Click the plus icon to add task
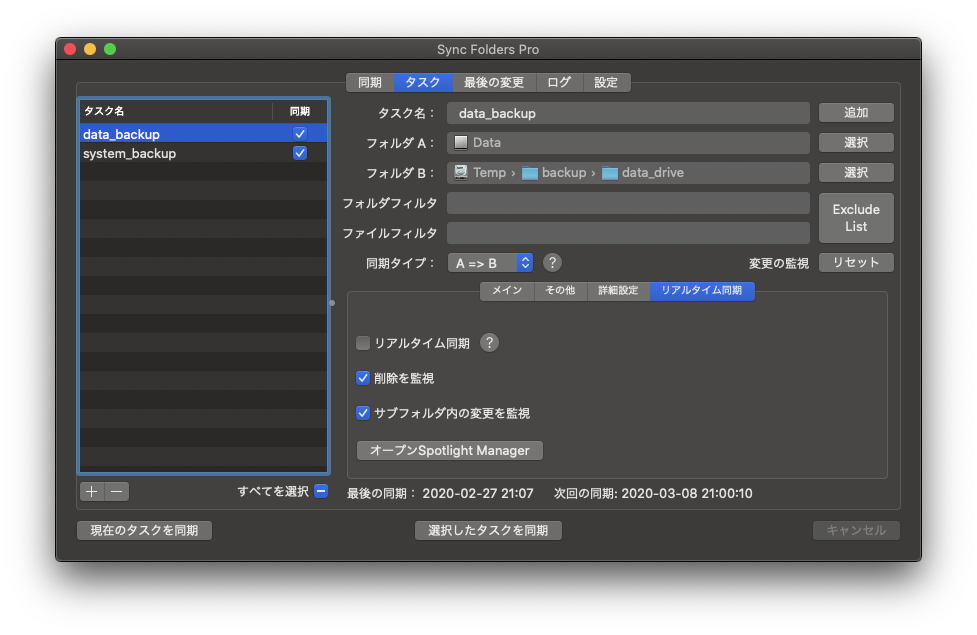The height and width of the screenshot is (635, 977). coord(92,492)
